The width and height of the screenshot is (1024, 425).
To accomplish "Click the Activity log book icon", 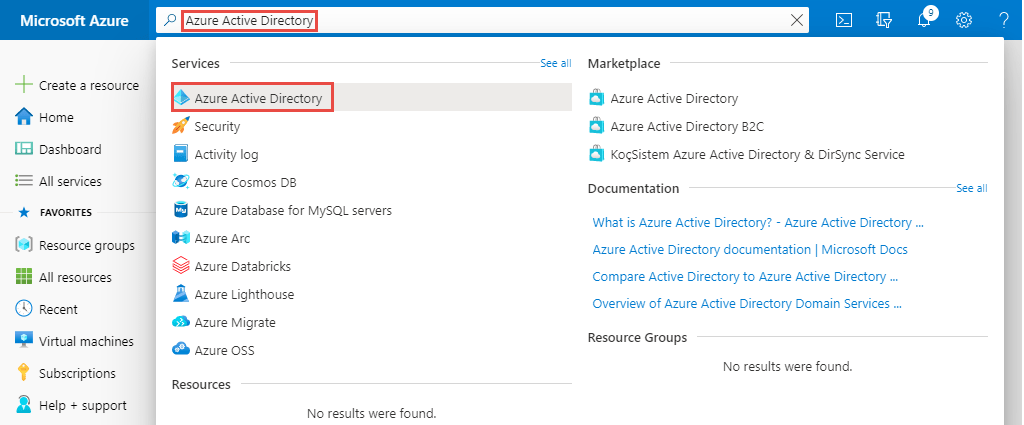I will [x=181, y=154].
